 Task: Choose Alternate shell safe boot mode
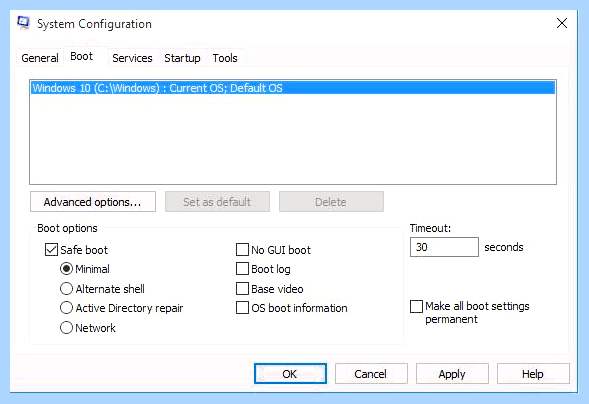[x=66, y=289]
